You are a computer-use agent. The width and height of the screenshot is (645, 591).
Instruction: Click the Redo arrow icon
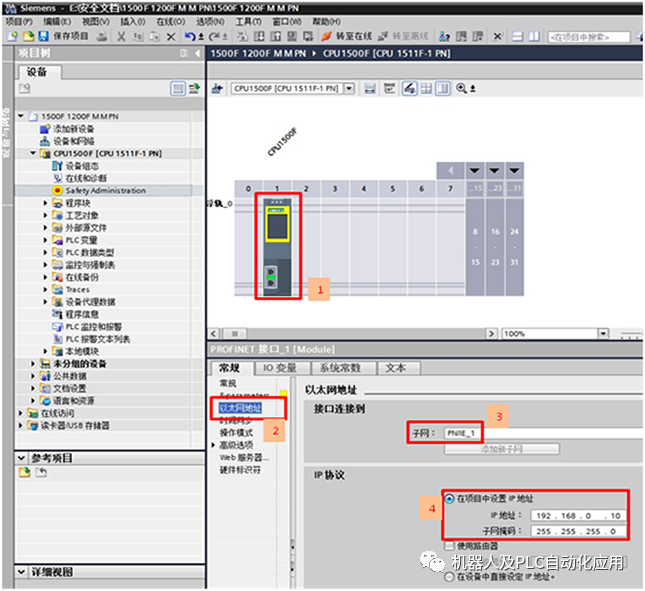[x=214, y=37]
